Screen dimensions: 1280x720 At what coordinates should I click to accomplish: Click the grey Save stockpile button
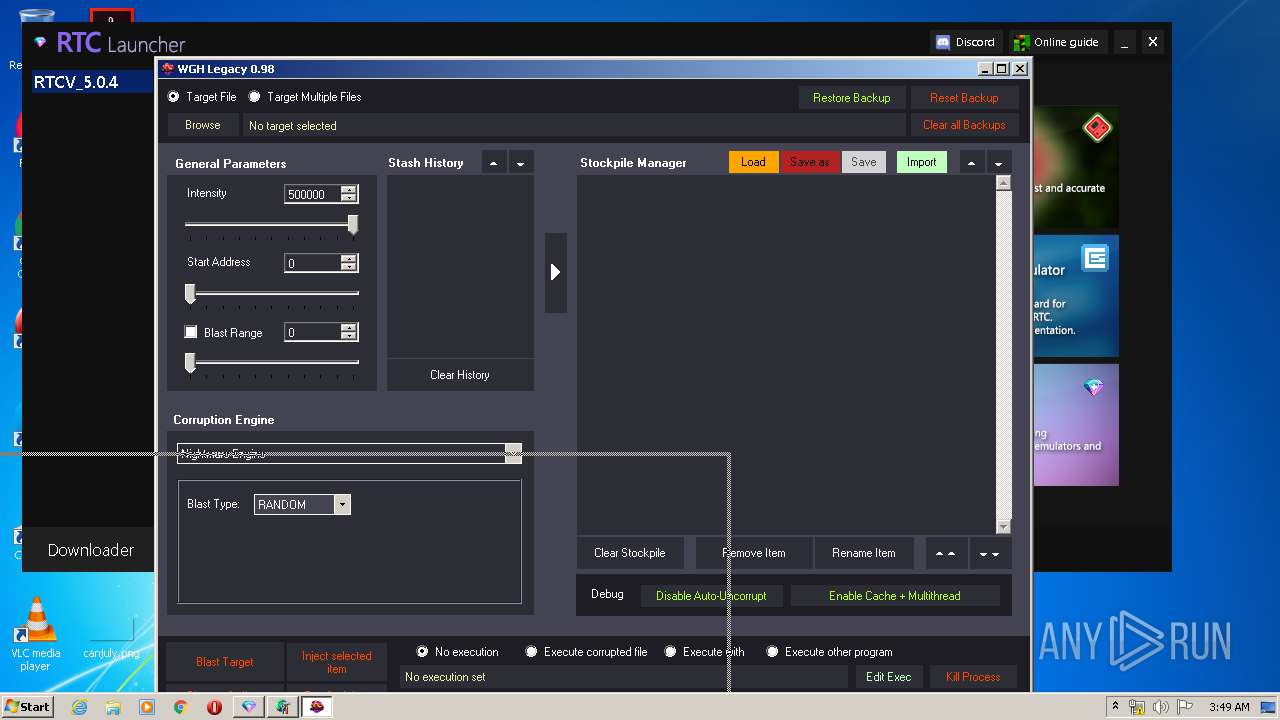tap(864, 162)
